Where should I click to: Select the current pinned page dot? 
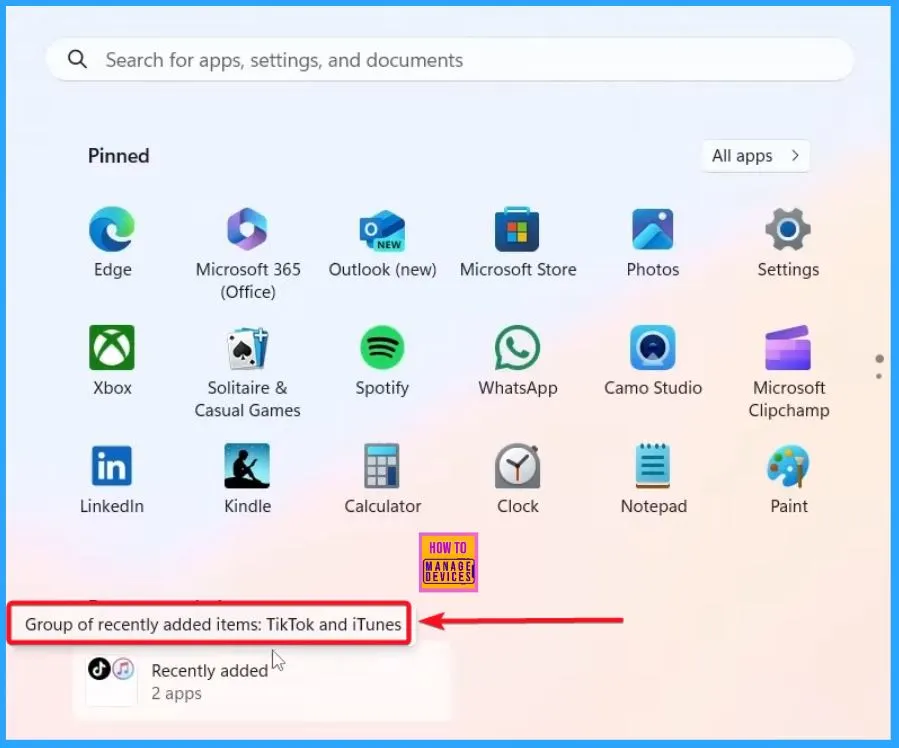(x=880, y=359)
